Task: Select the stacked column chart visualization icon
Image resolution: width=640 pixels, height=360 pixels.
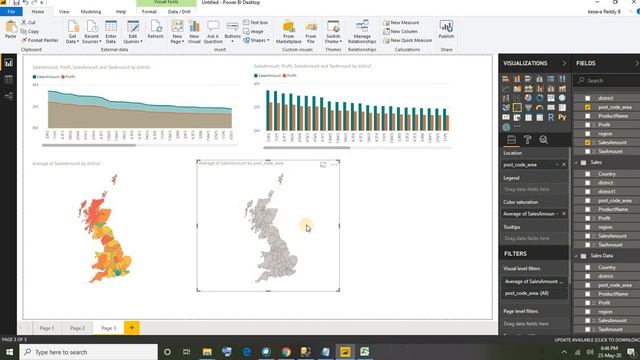Action: coord(517,78)
